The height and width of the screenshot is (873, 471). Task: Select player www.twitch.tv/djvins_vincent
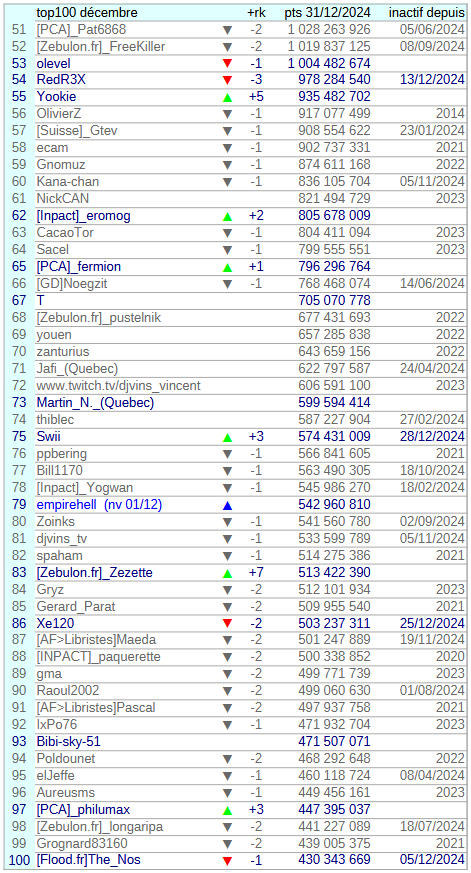pos(119,386)
